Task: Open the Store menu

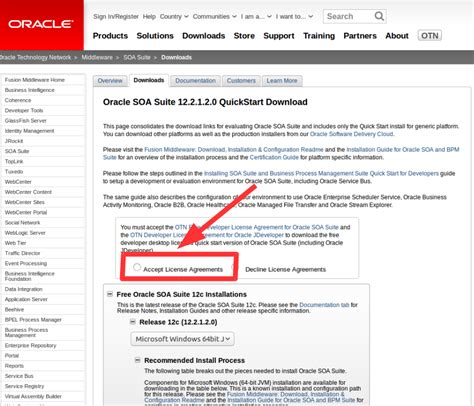Action: [244, 36]
